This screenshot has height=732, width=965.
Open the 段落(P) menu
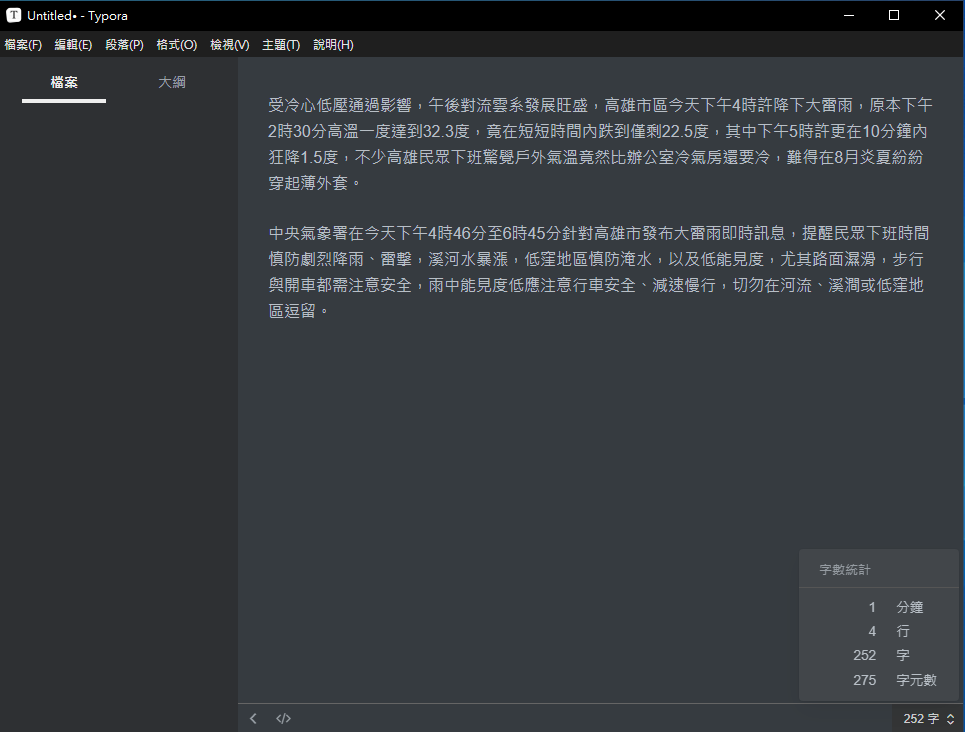[x=124, y=45]
